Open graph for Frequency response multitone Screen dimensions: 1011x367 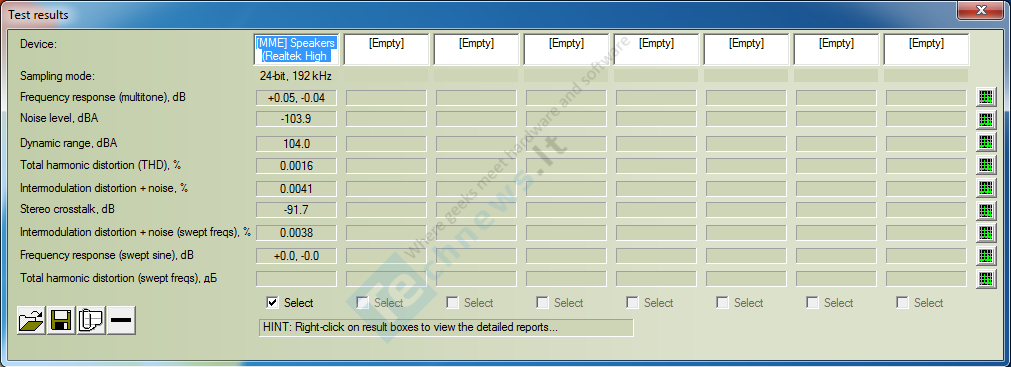pyautogui.click(x=986, y=97)
